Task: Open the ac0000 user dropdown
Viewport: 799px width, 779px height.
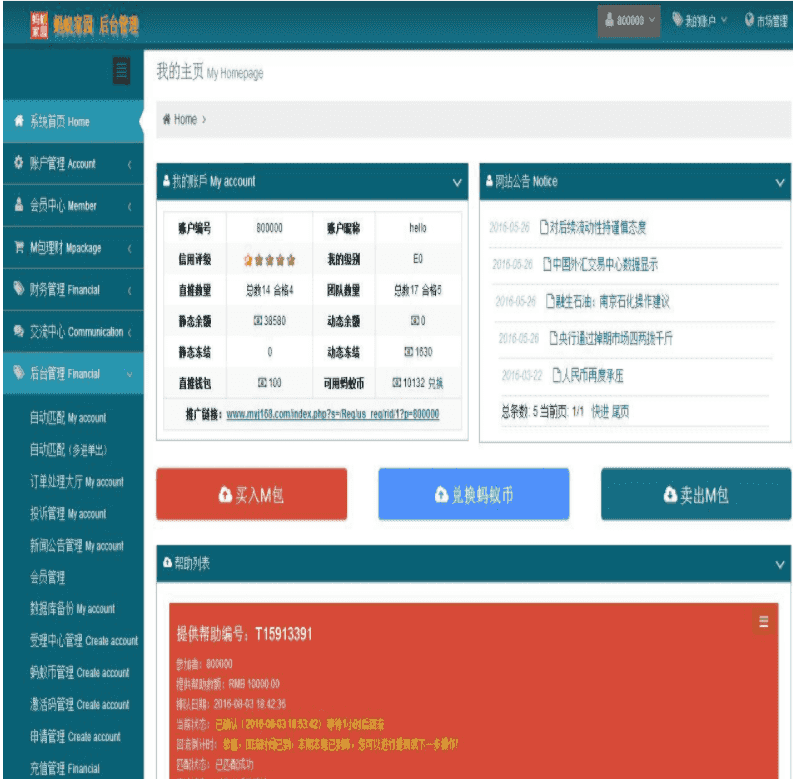Action: (629, 21)
